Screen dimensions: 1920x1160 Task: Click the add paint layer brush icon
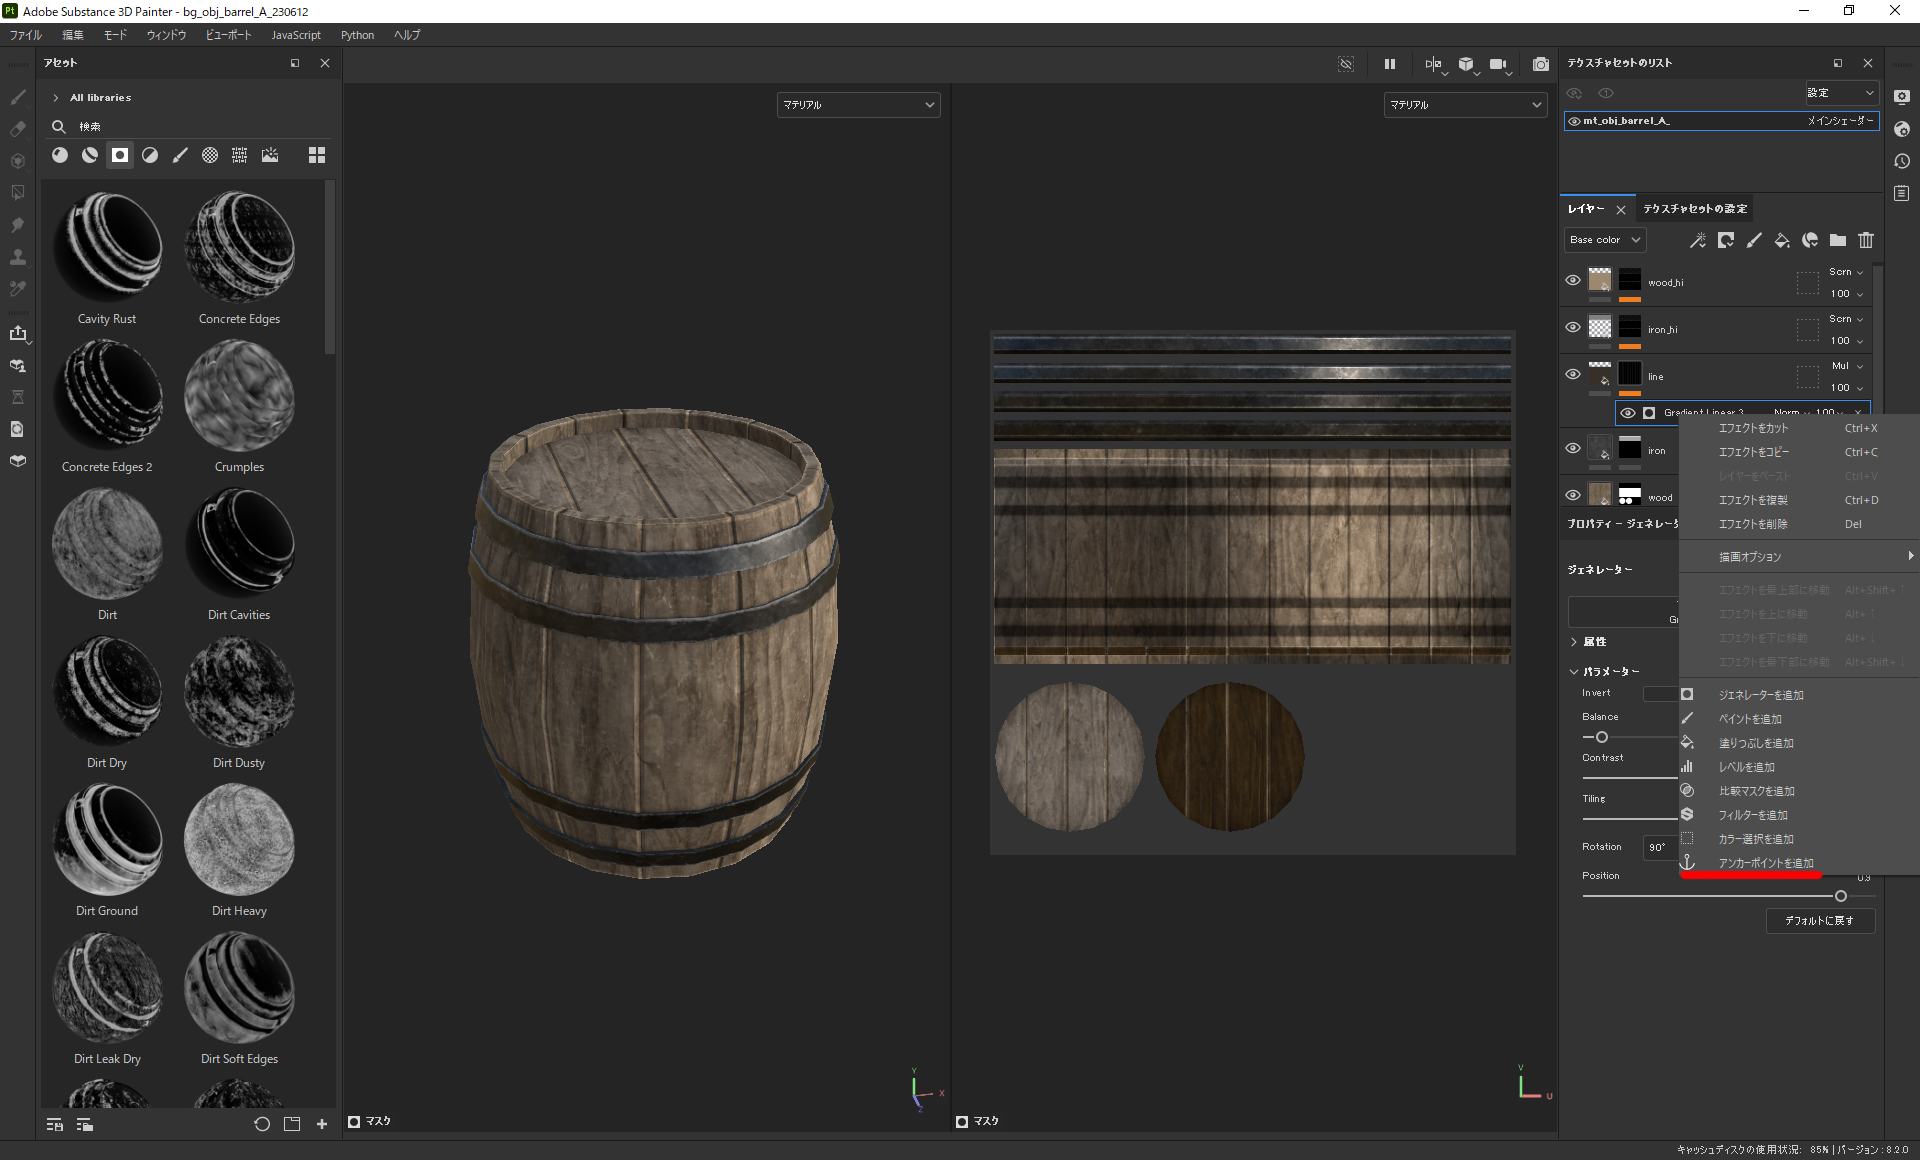pyautogui.click(x=1754, y=240)
